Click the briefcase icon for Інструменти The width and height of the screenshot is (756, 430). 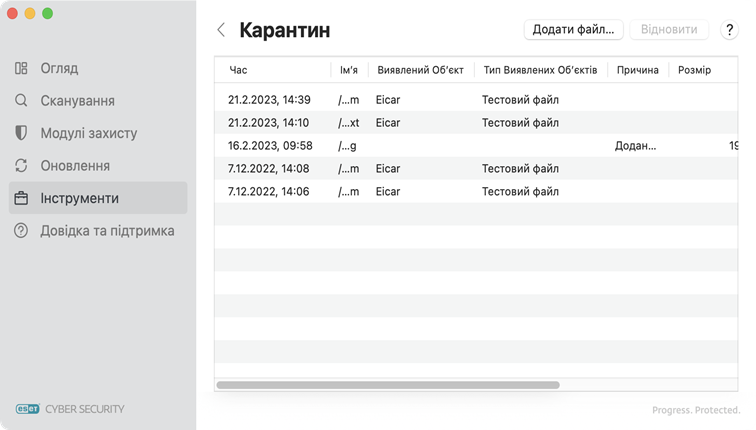[21, 198]
